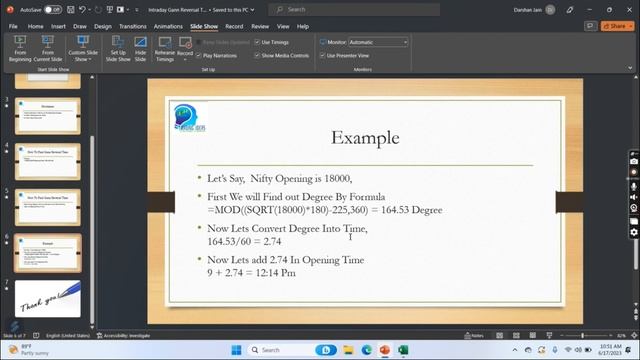The height and width of the screenshot is (360, 640).
Task: Switch to Normal view icon
Action: click(x=500, y=336)
